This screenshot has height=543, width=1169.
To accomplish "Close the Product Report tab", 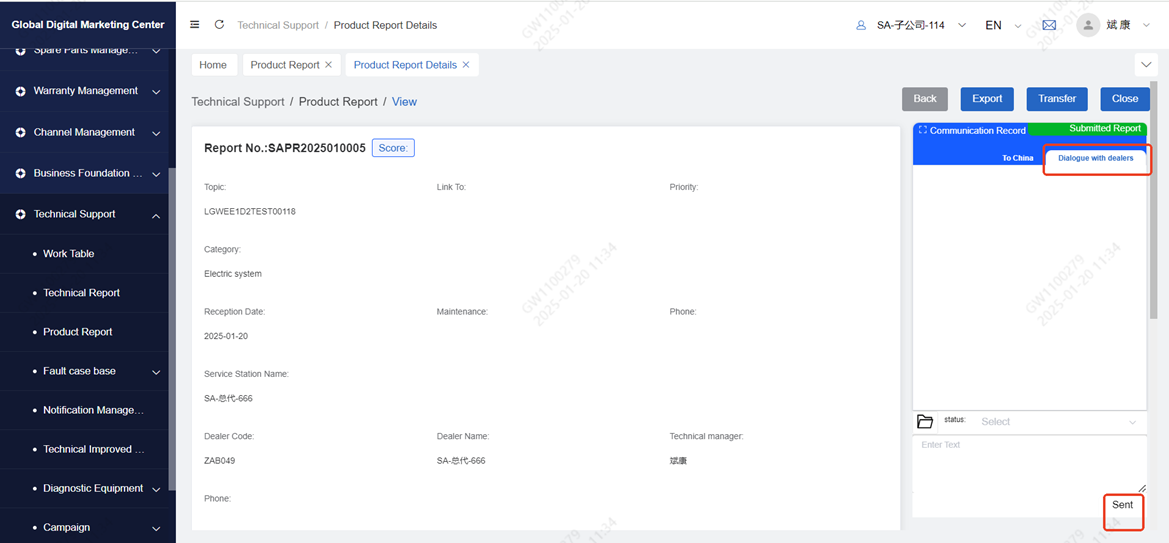I will click(328, 65).
